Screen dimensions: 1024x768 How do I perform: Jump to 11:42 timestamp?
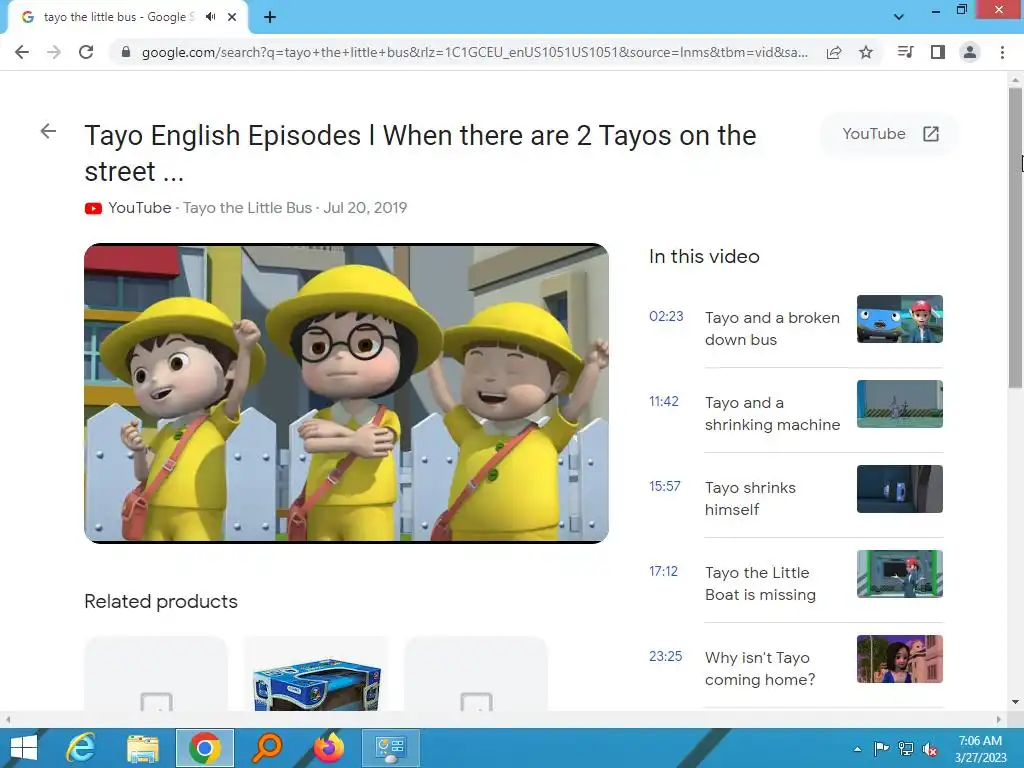coord(664,402)
